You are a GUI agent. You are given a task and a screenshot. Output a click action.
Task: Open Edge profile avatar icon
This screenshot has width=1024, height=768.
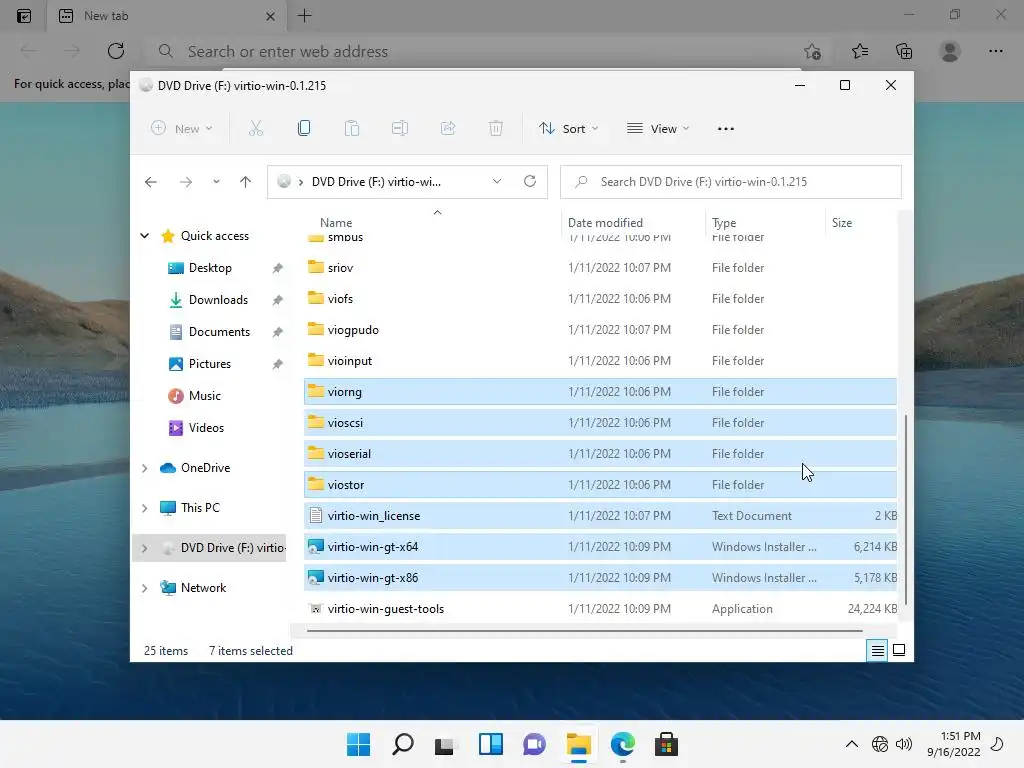coord(950,51)
